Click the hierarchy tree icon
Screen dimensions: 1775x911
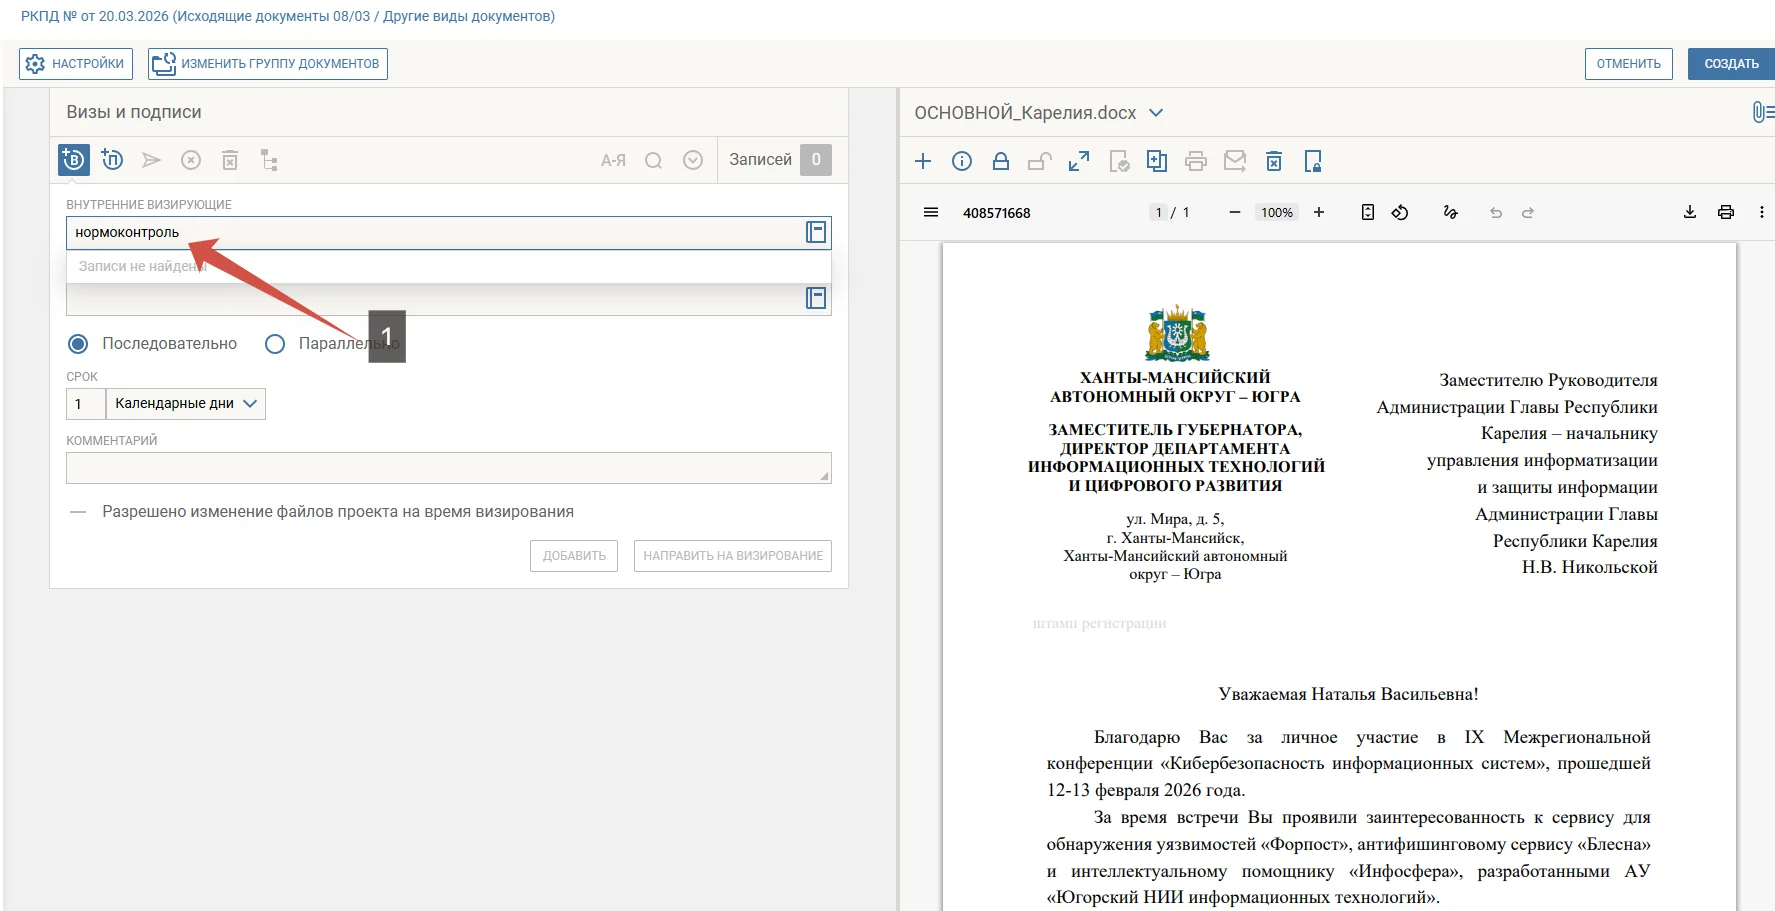click(269, 160)
